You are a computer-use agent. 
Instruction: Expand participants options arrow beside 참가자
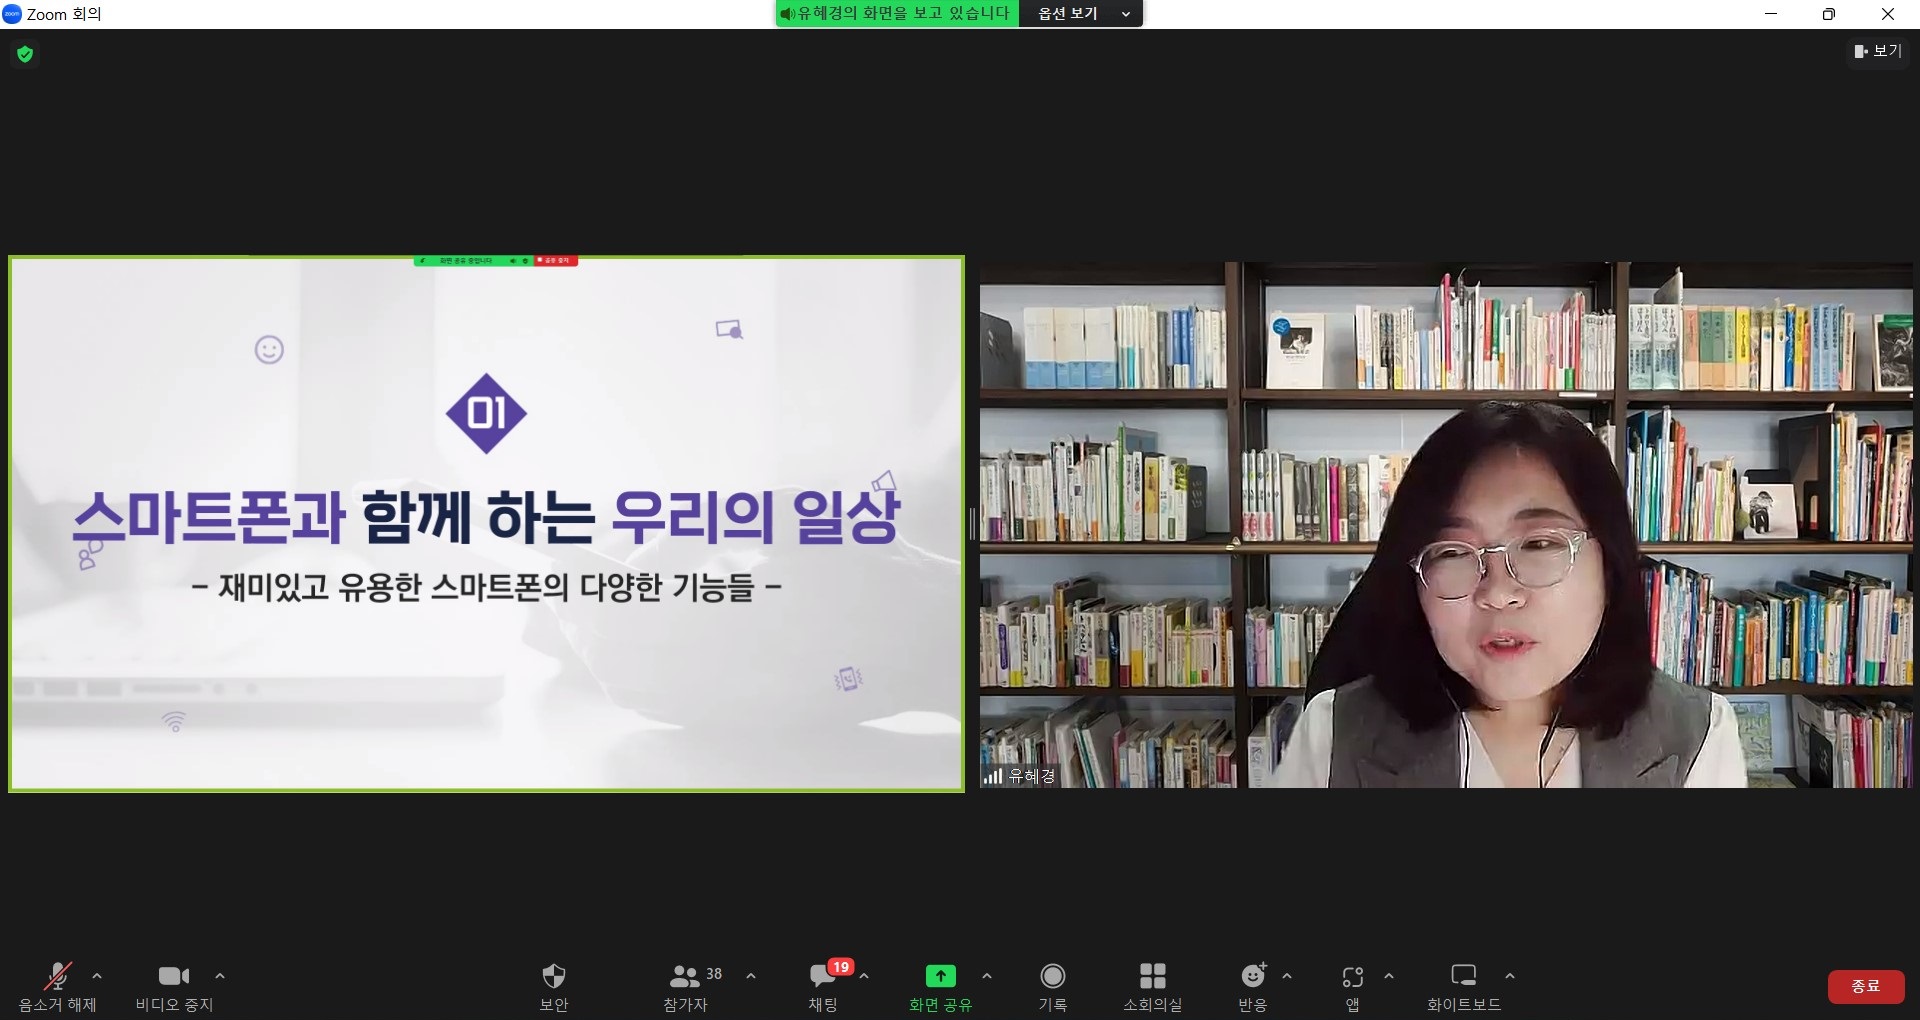(x=751, y=976)
